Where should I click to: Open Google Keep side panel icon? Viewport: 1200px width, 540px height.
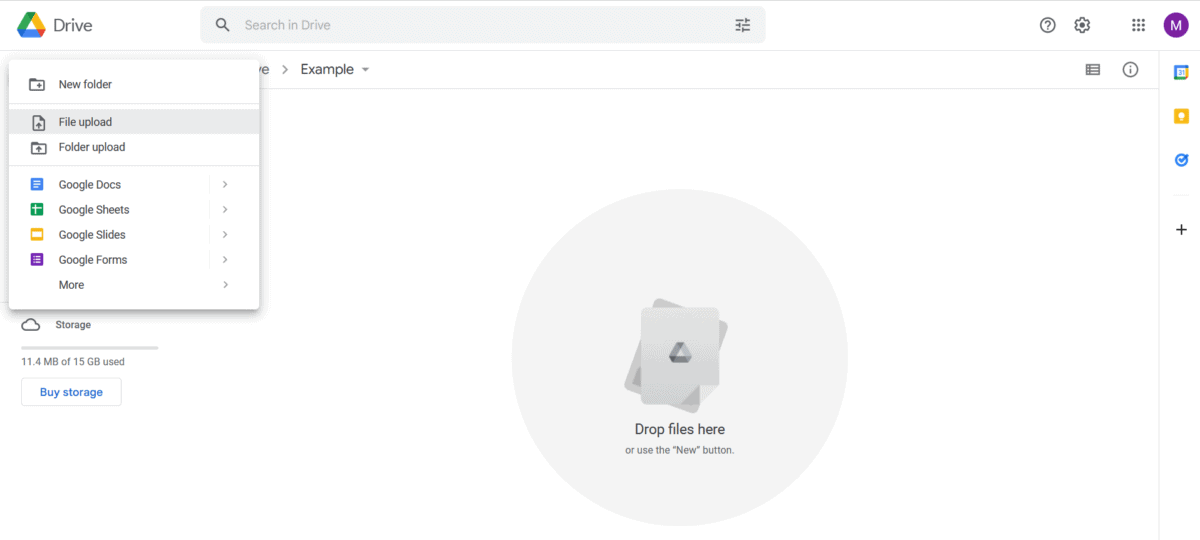click(x=1181, y=116)
